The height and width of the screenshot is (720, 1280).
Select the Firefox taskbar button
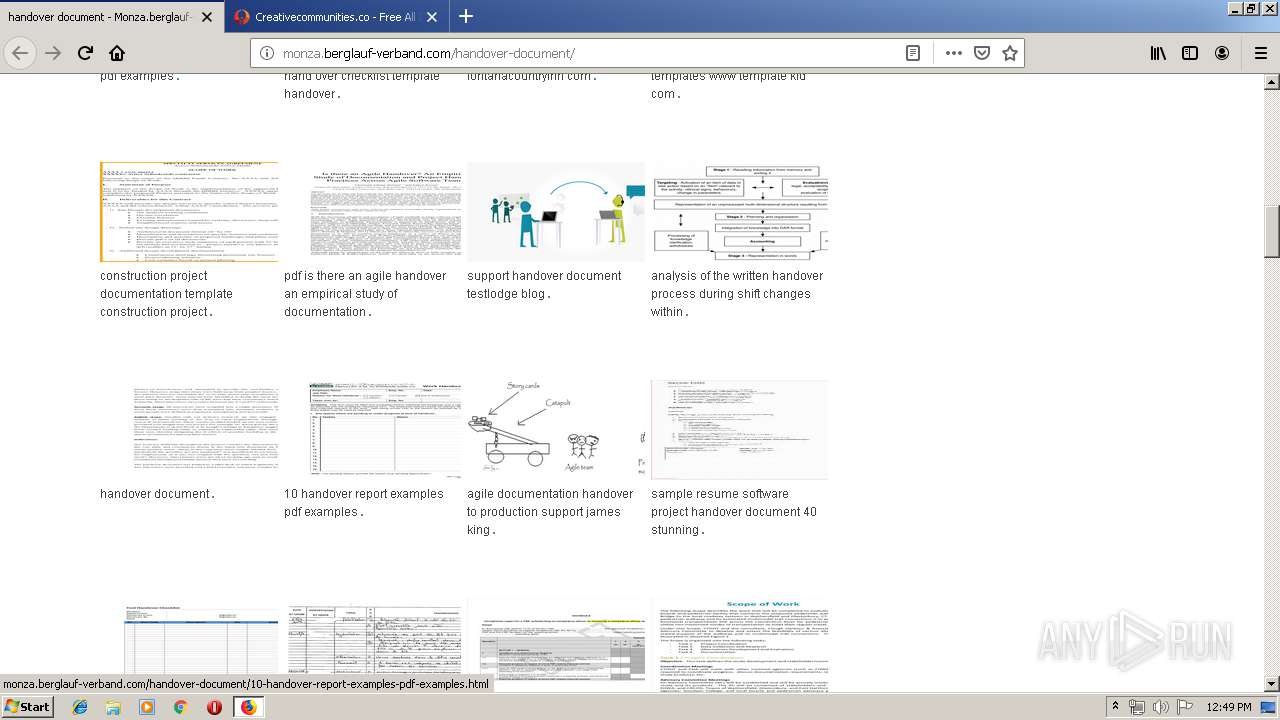coord(248,707)
